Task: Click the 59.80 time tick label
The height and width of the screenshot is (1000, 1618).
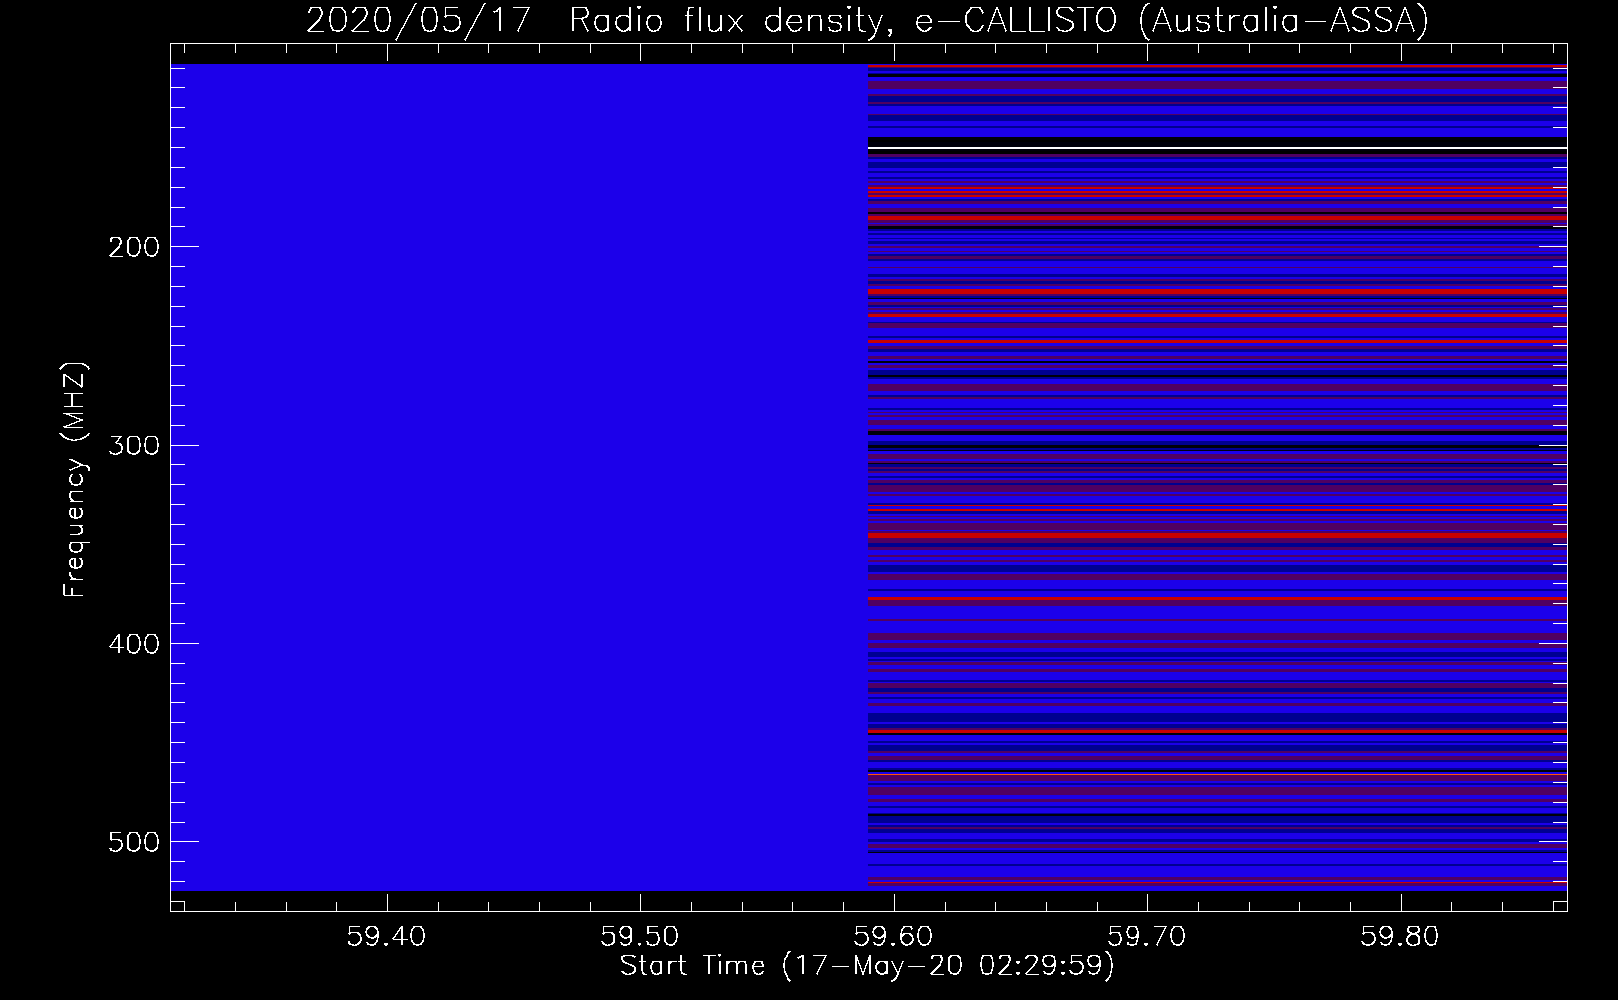Action: click(x=1400, y=936)
